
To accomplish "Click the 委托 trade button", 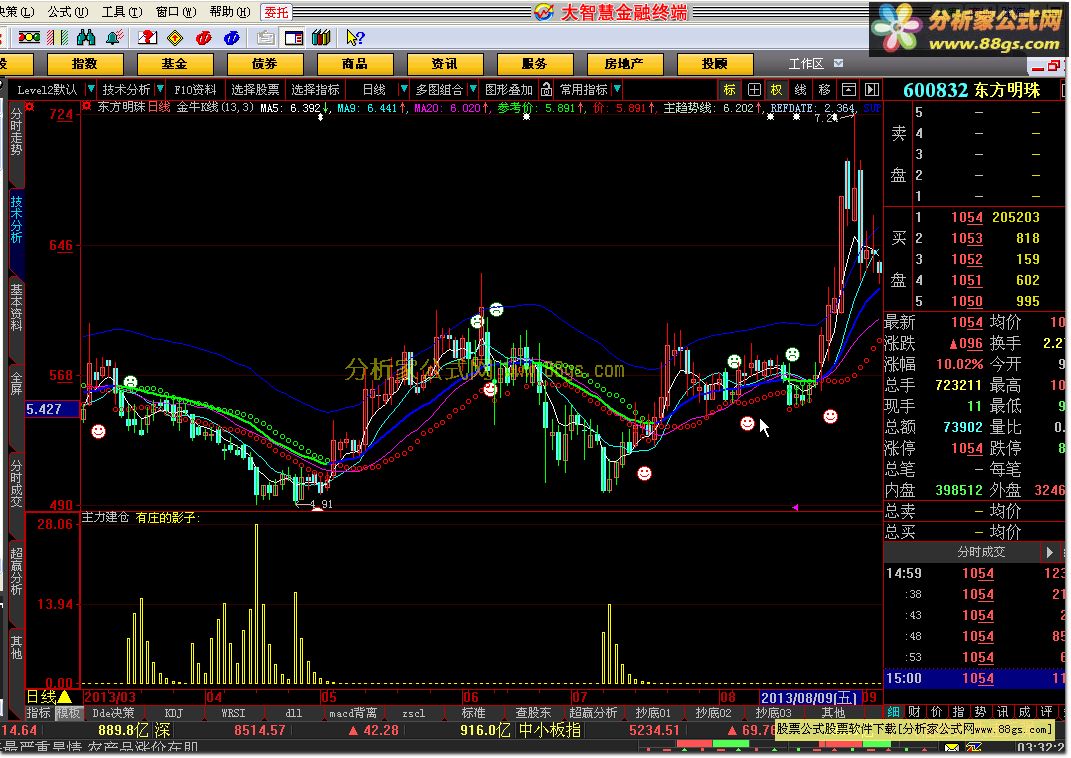I will point(277,12).
